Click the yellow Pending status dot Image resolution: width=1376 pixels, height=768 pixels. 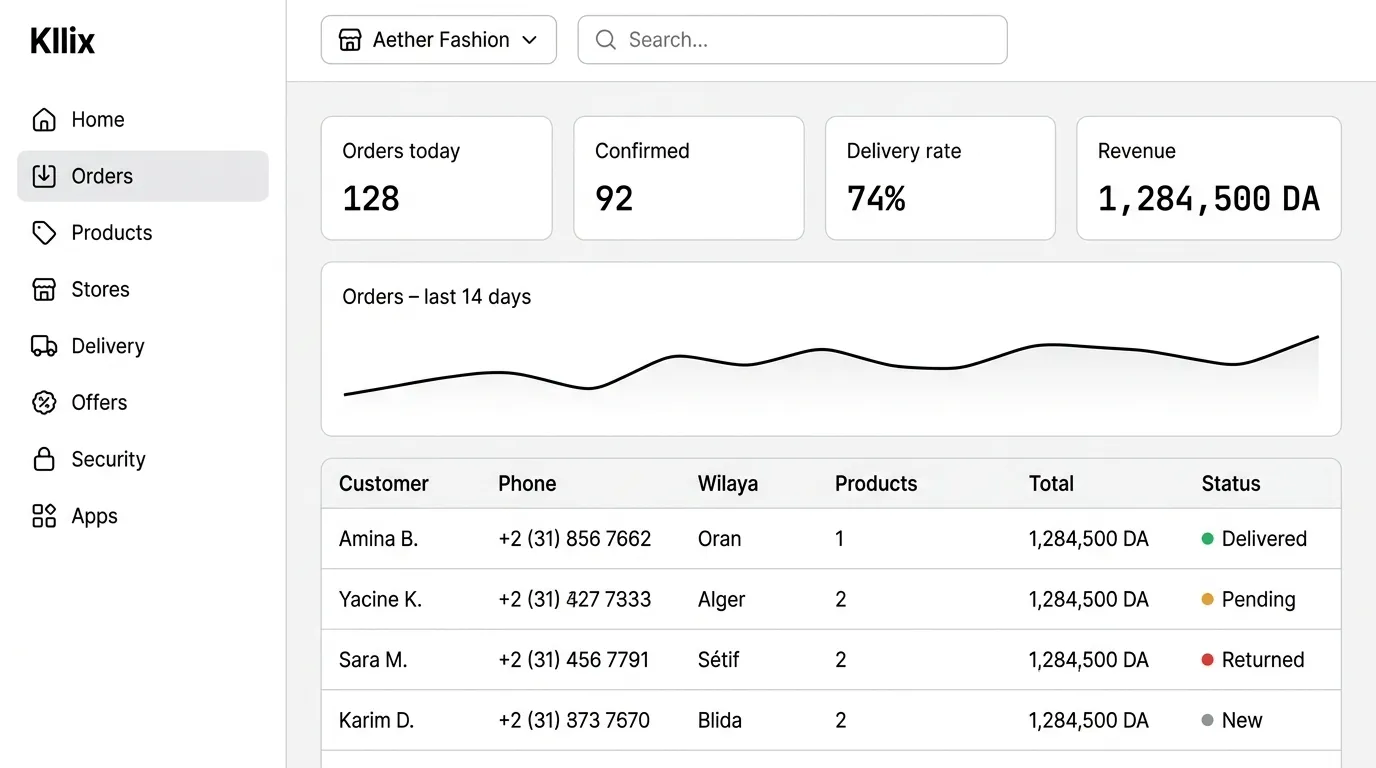tap(1207, 599)
